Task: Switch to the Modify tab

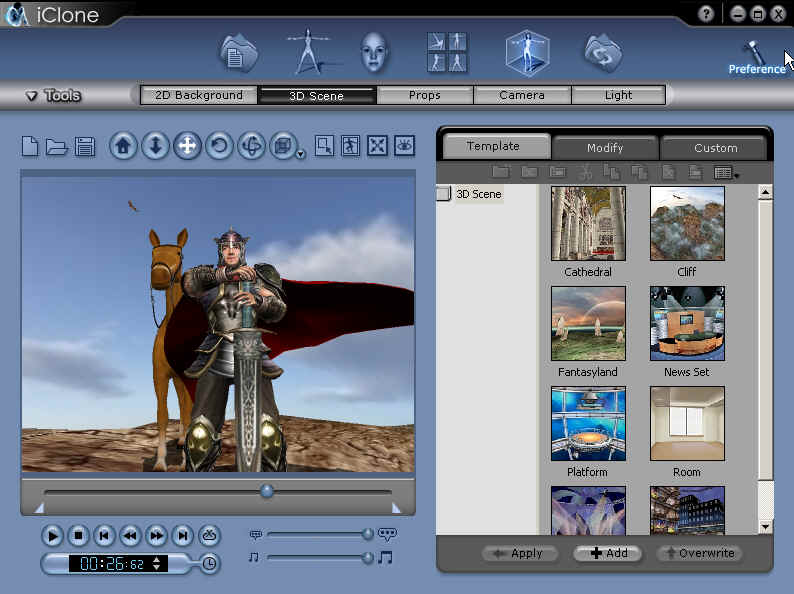Action: tap(605, 147)
